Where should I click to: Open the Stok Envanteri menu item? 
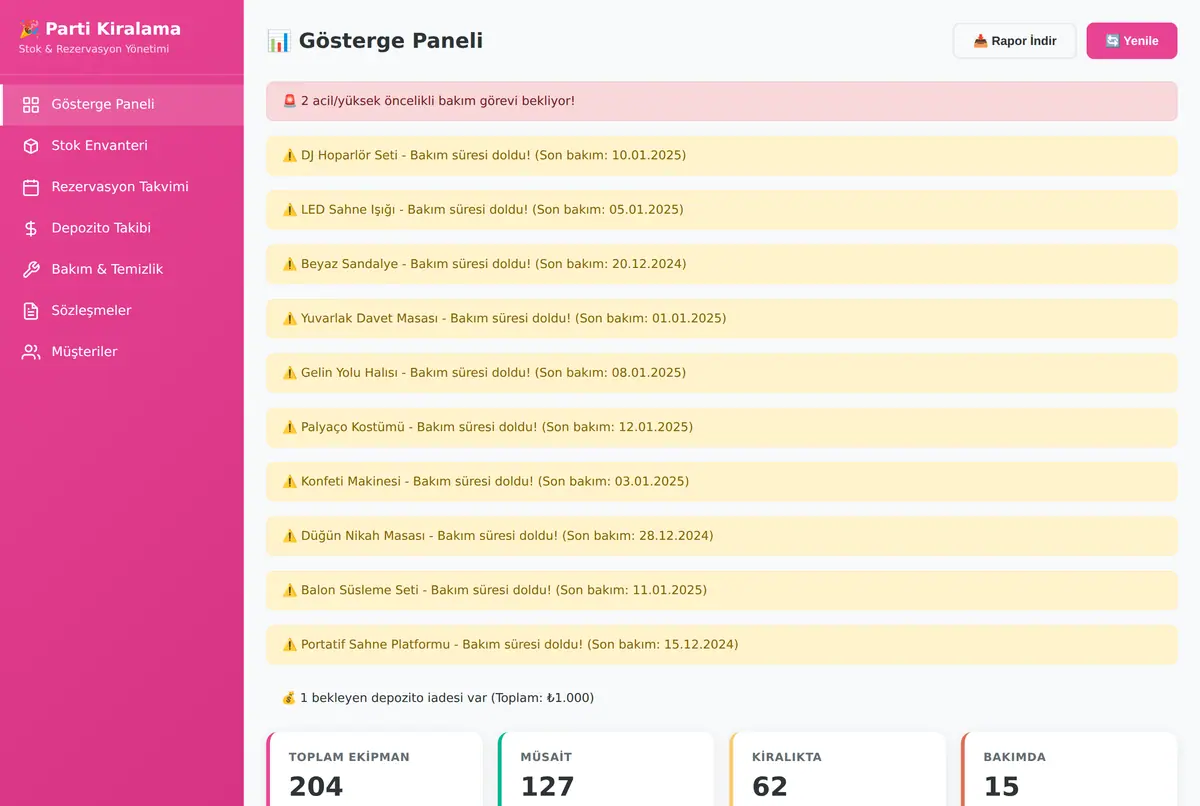[122, 146]
